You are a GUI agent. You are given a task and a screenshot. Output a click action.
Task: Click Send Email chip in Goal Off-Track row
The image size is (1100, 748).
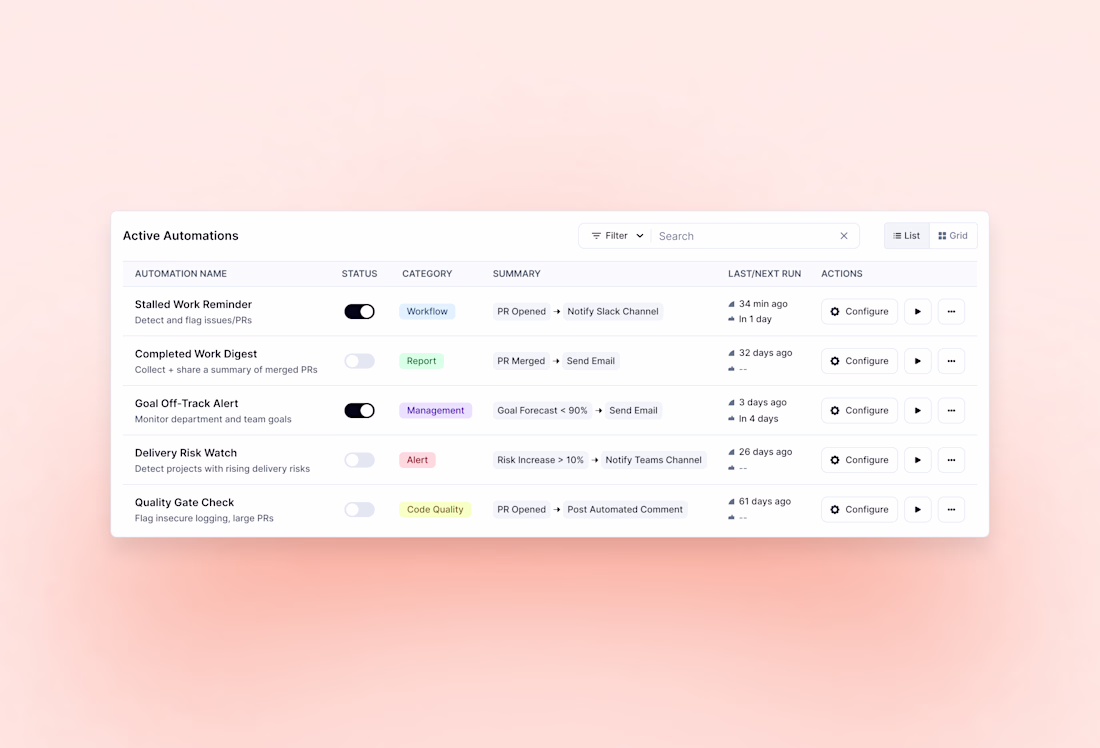coord(633,410)
